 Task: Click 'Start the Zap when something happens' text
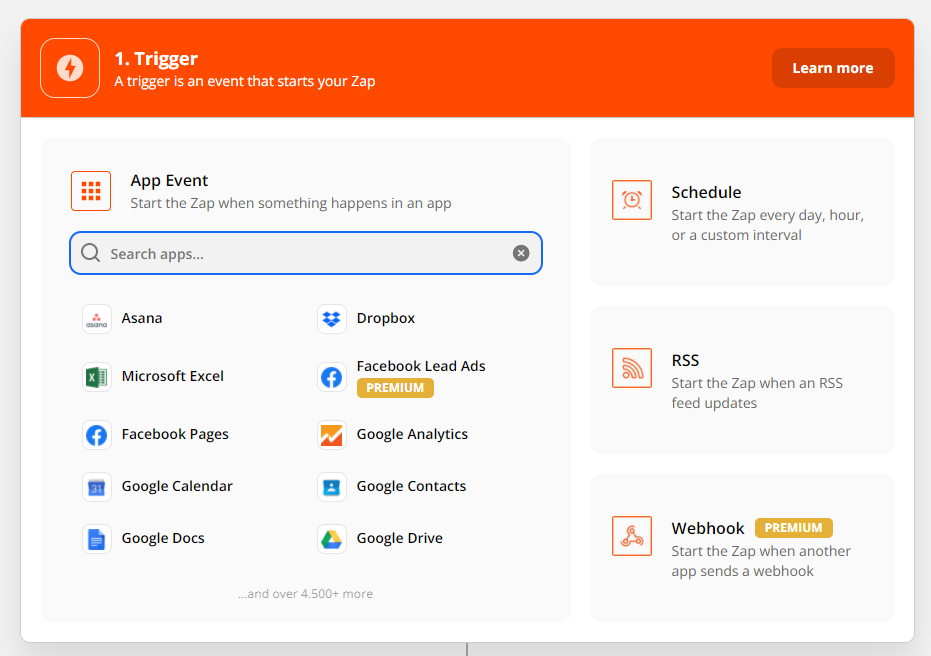point(291,203)
